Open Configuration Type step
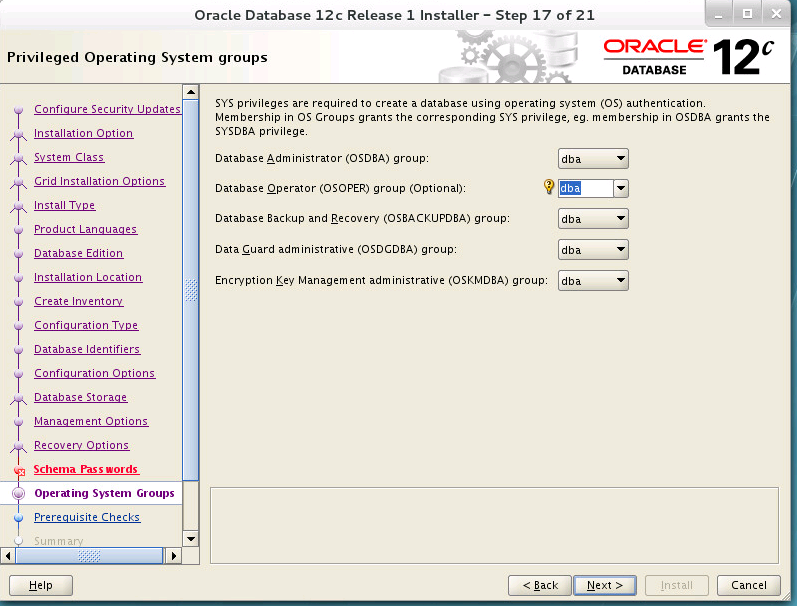Screen dimensions: 797x606 click(86, 325)
